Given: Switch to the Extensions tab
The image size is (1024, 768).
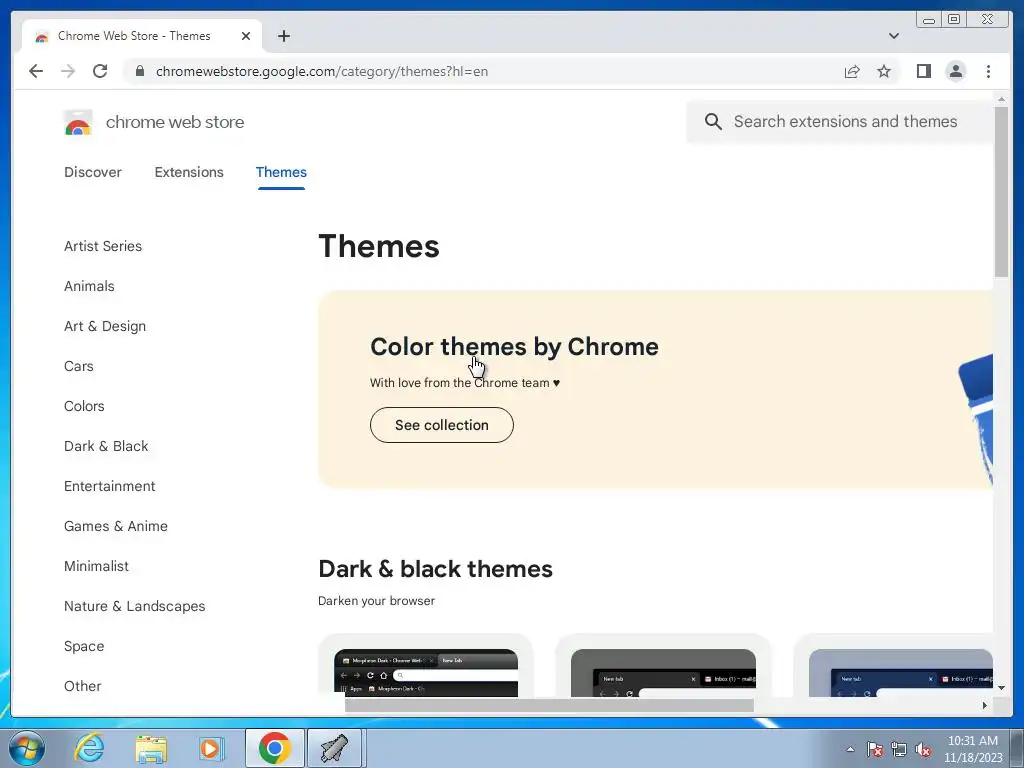Looking at the screenshot, I should (x=189, y=172).
